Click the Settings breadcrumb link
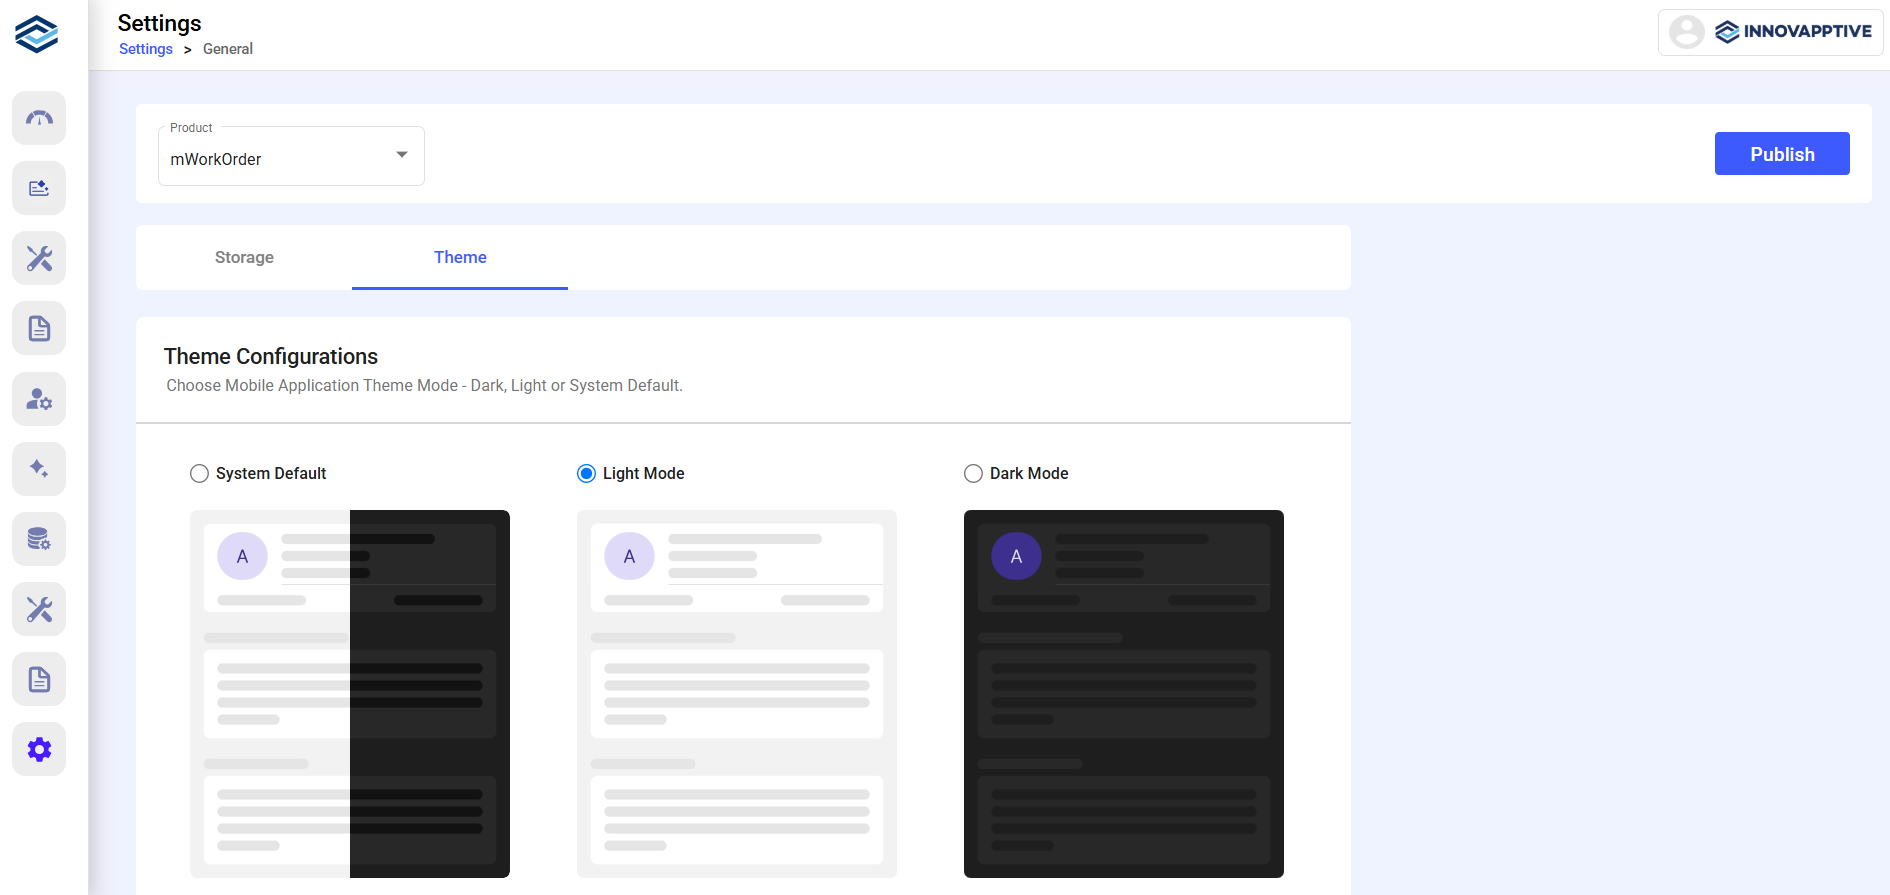The height and width of the screenshot is (895, 1890). tap(146, 49)
